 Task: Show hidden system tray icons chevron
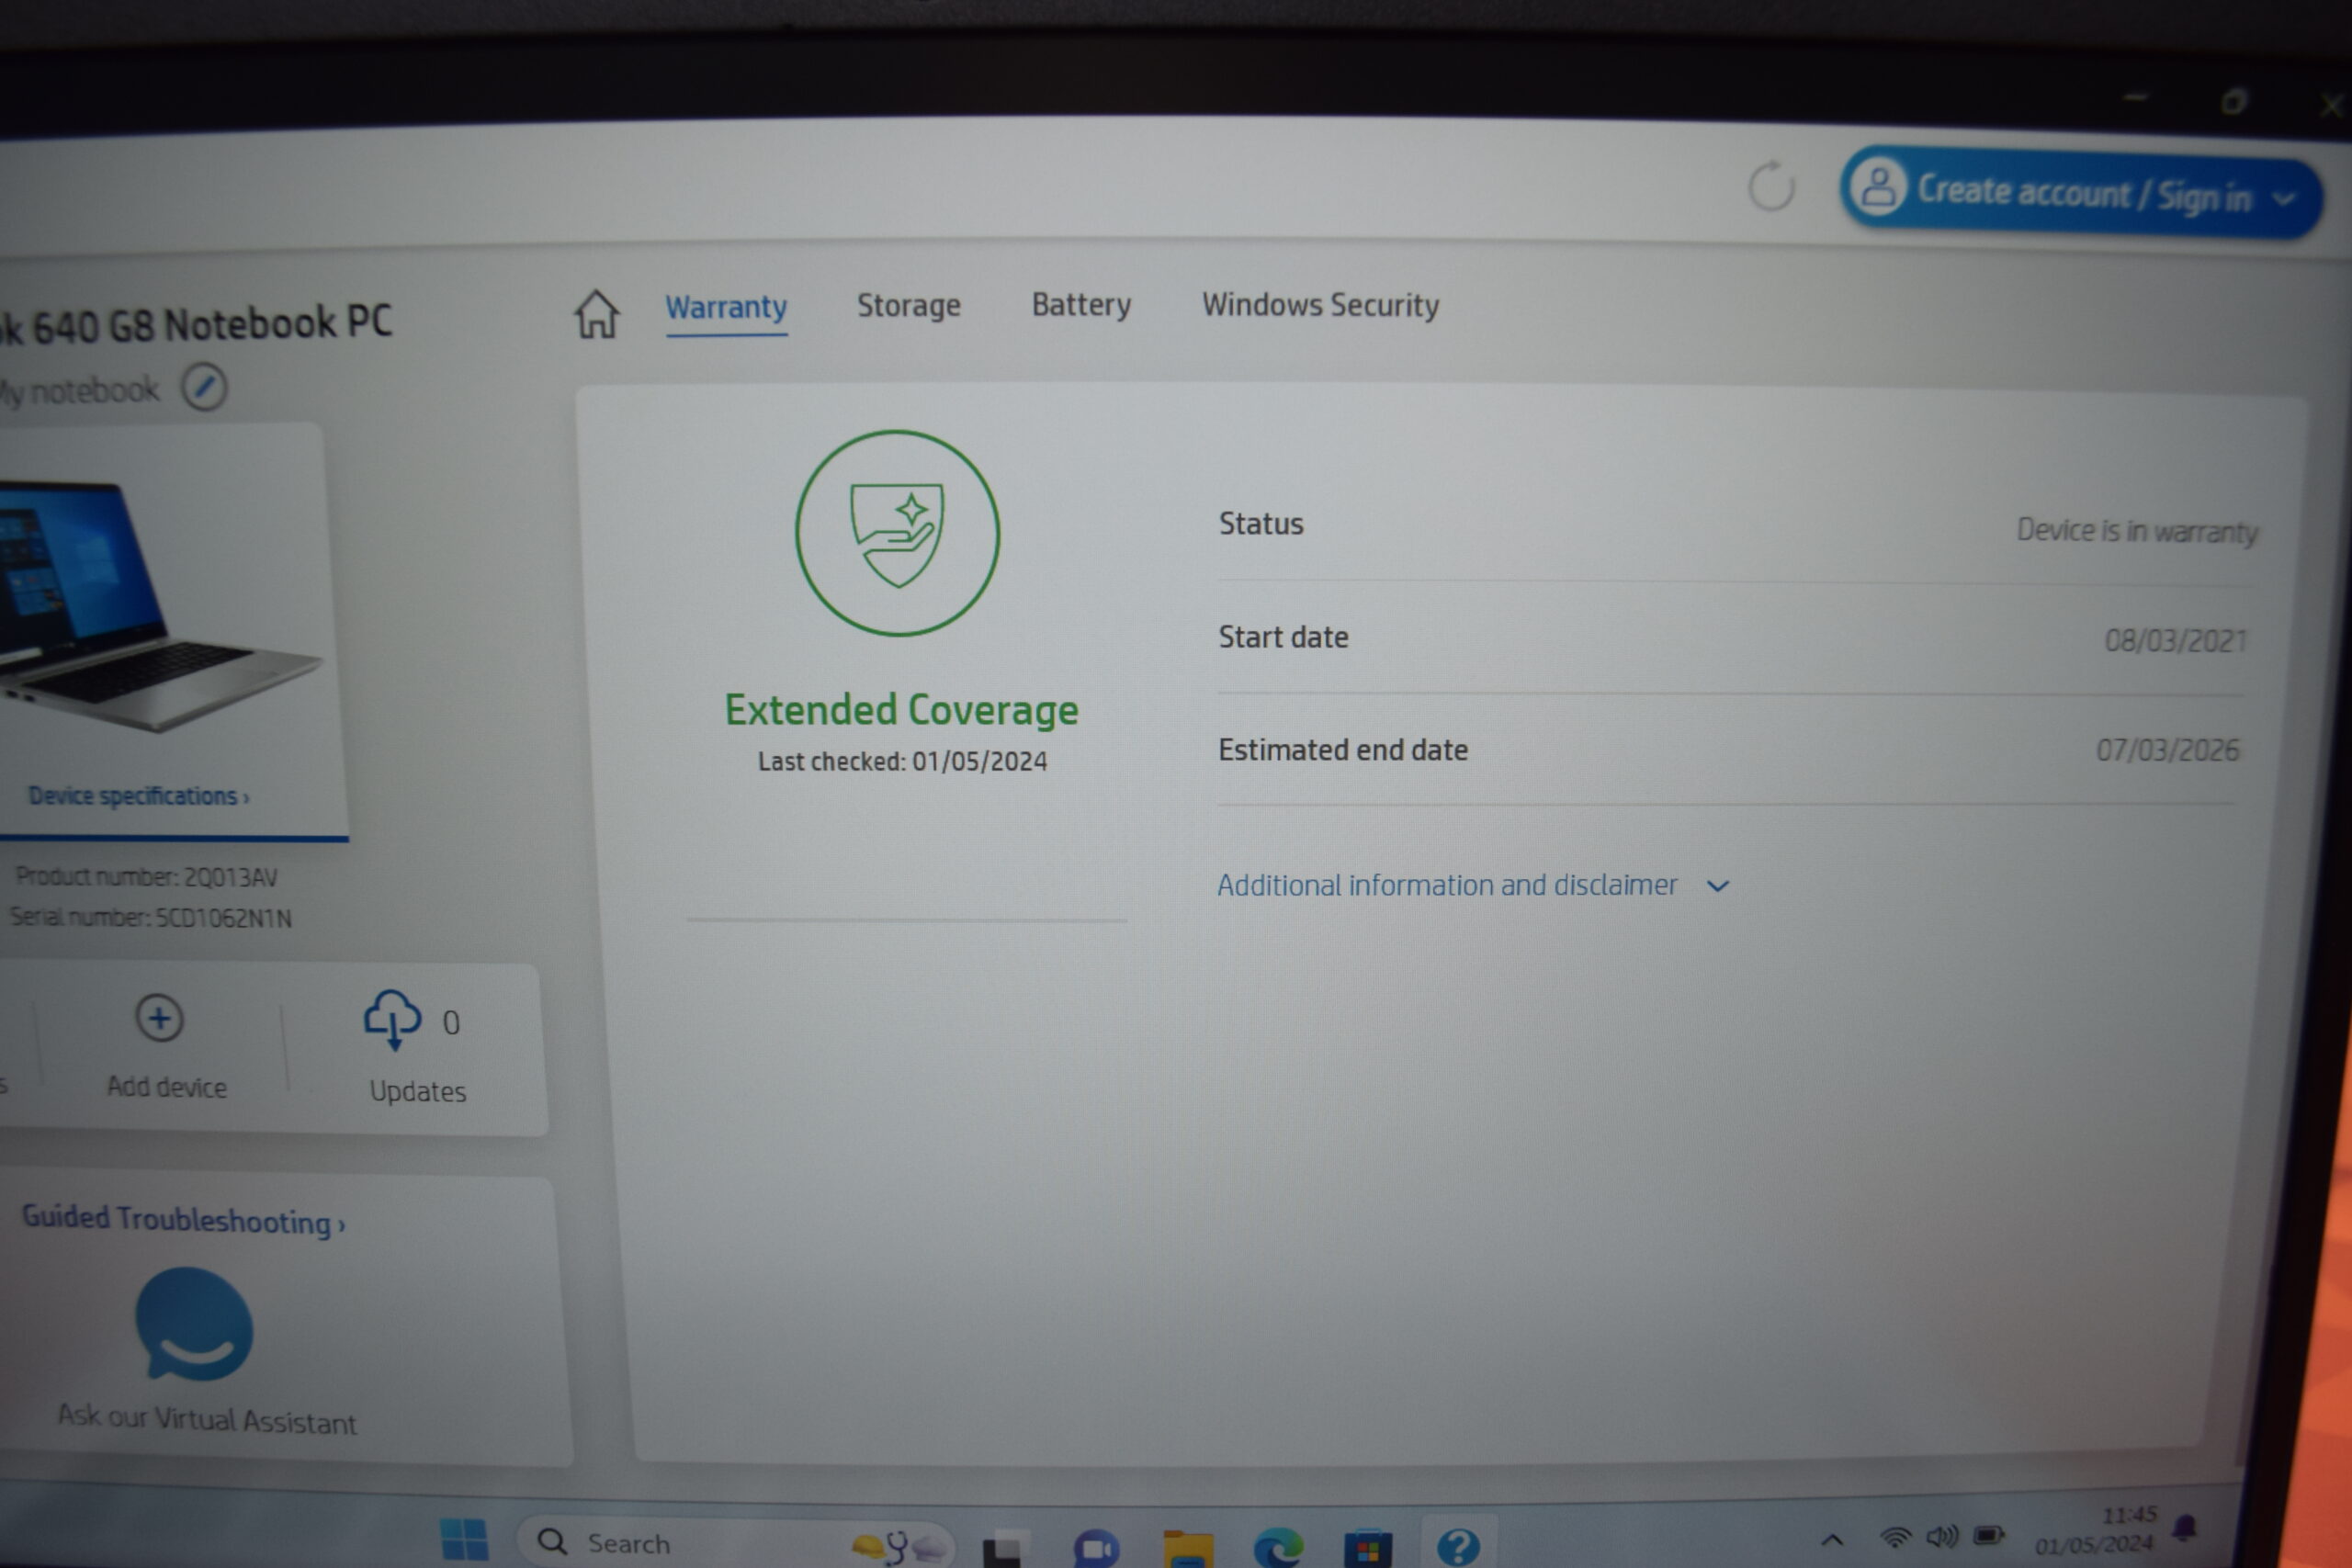point(1832,1540)
